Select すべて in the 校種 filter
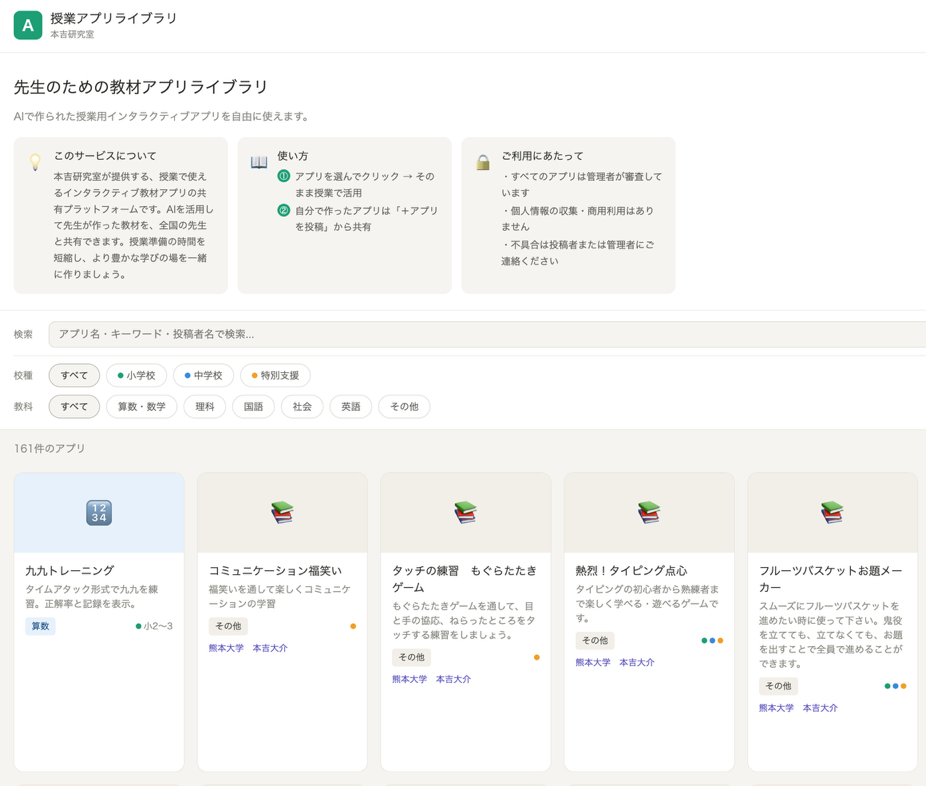 (x=74, y=375)
